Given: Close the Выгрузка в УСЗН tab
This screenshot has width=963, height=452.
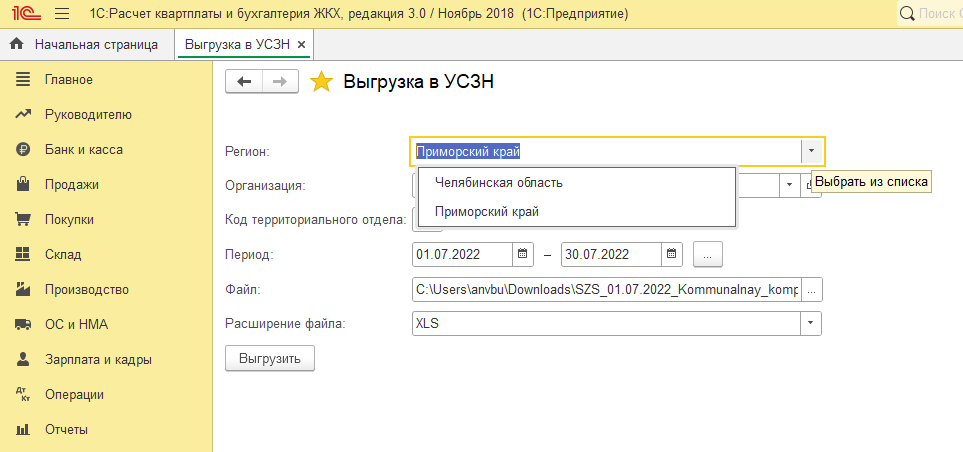Looking at the screenshot, I should point(301,45).
